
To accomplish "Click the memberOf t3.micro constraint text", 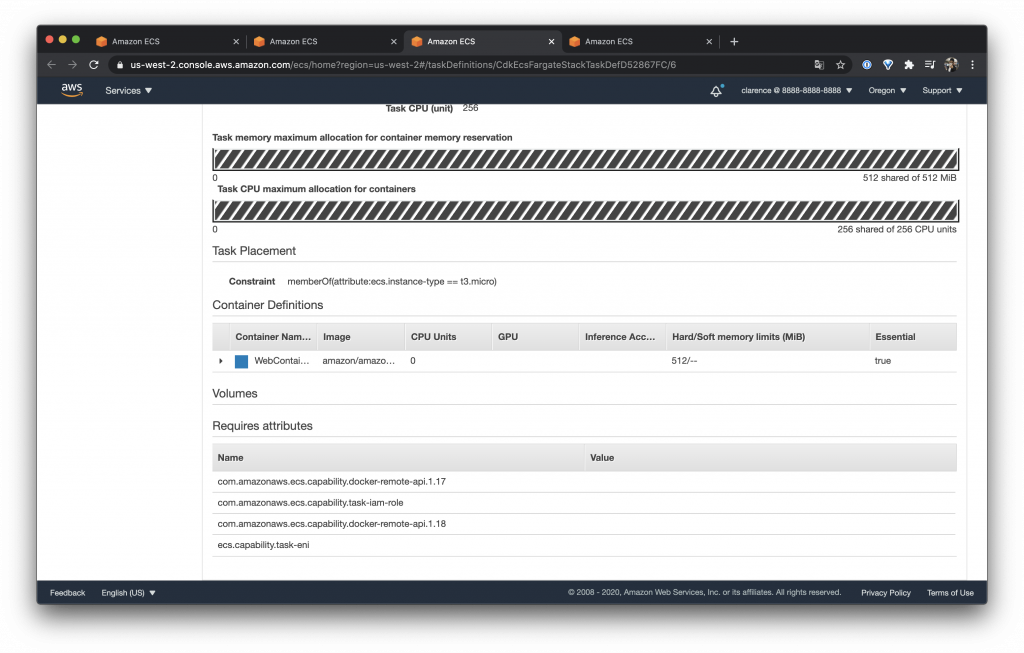I will (392, 281).
